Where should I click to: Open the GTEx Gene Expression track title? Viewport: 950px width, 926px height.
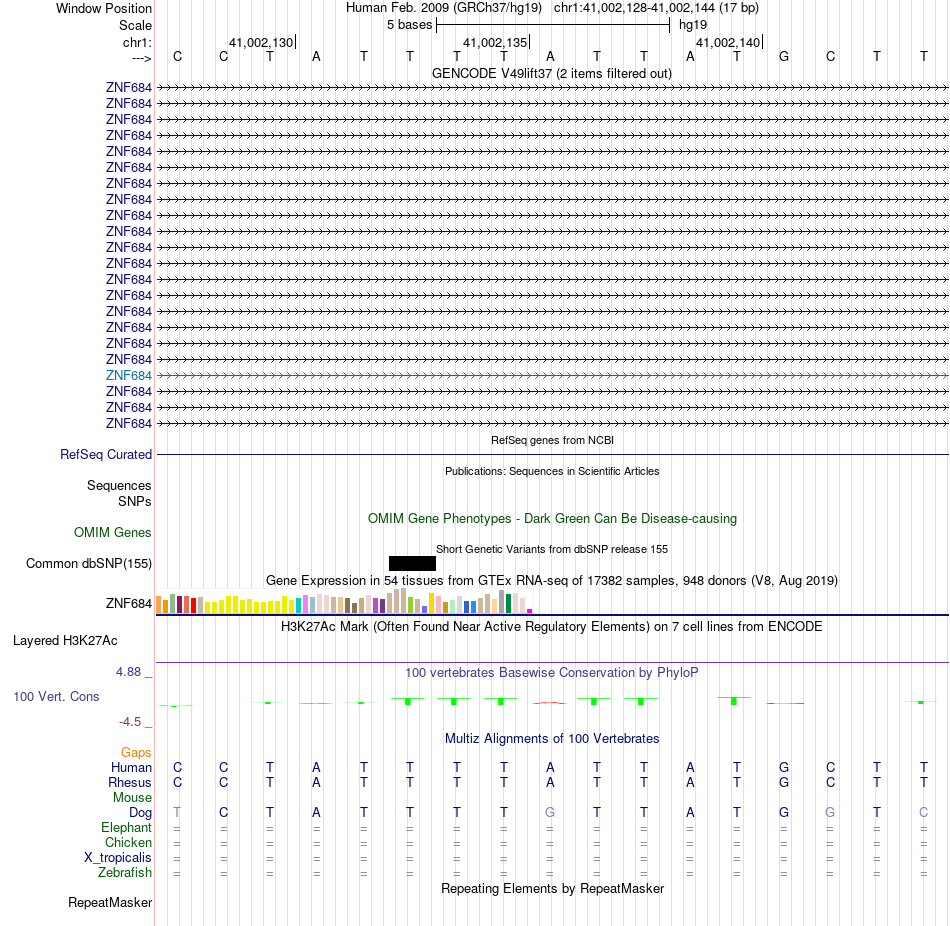click(x=552, y=581)
